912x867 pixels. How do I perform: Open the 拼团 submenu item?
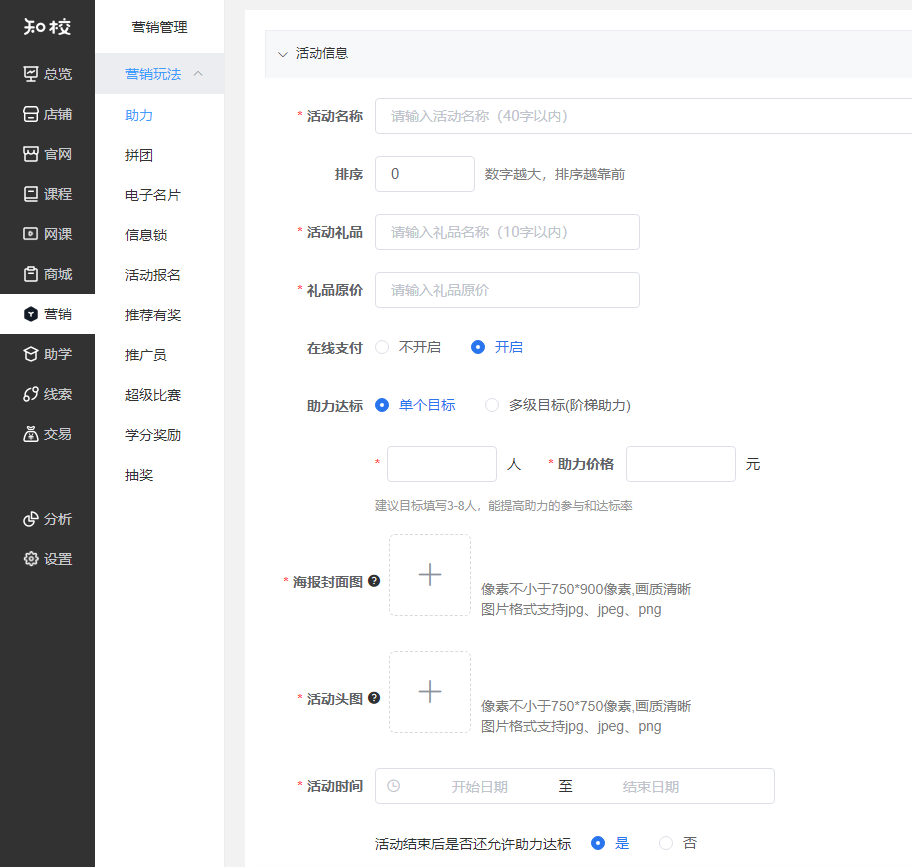click(x=139, y=155)
